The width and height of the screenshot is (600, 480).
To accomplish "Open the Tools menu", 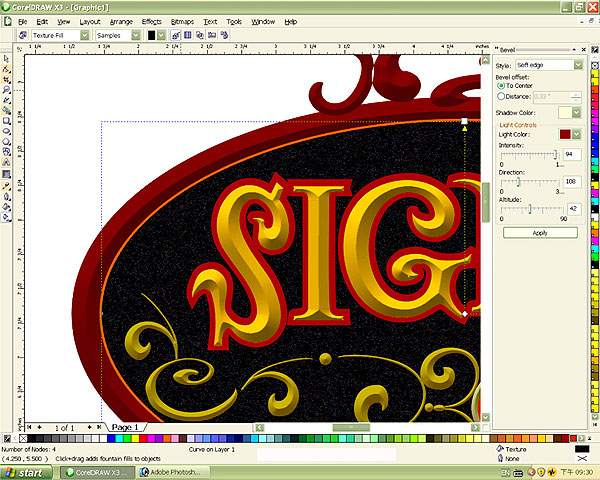I will [234, 22].
